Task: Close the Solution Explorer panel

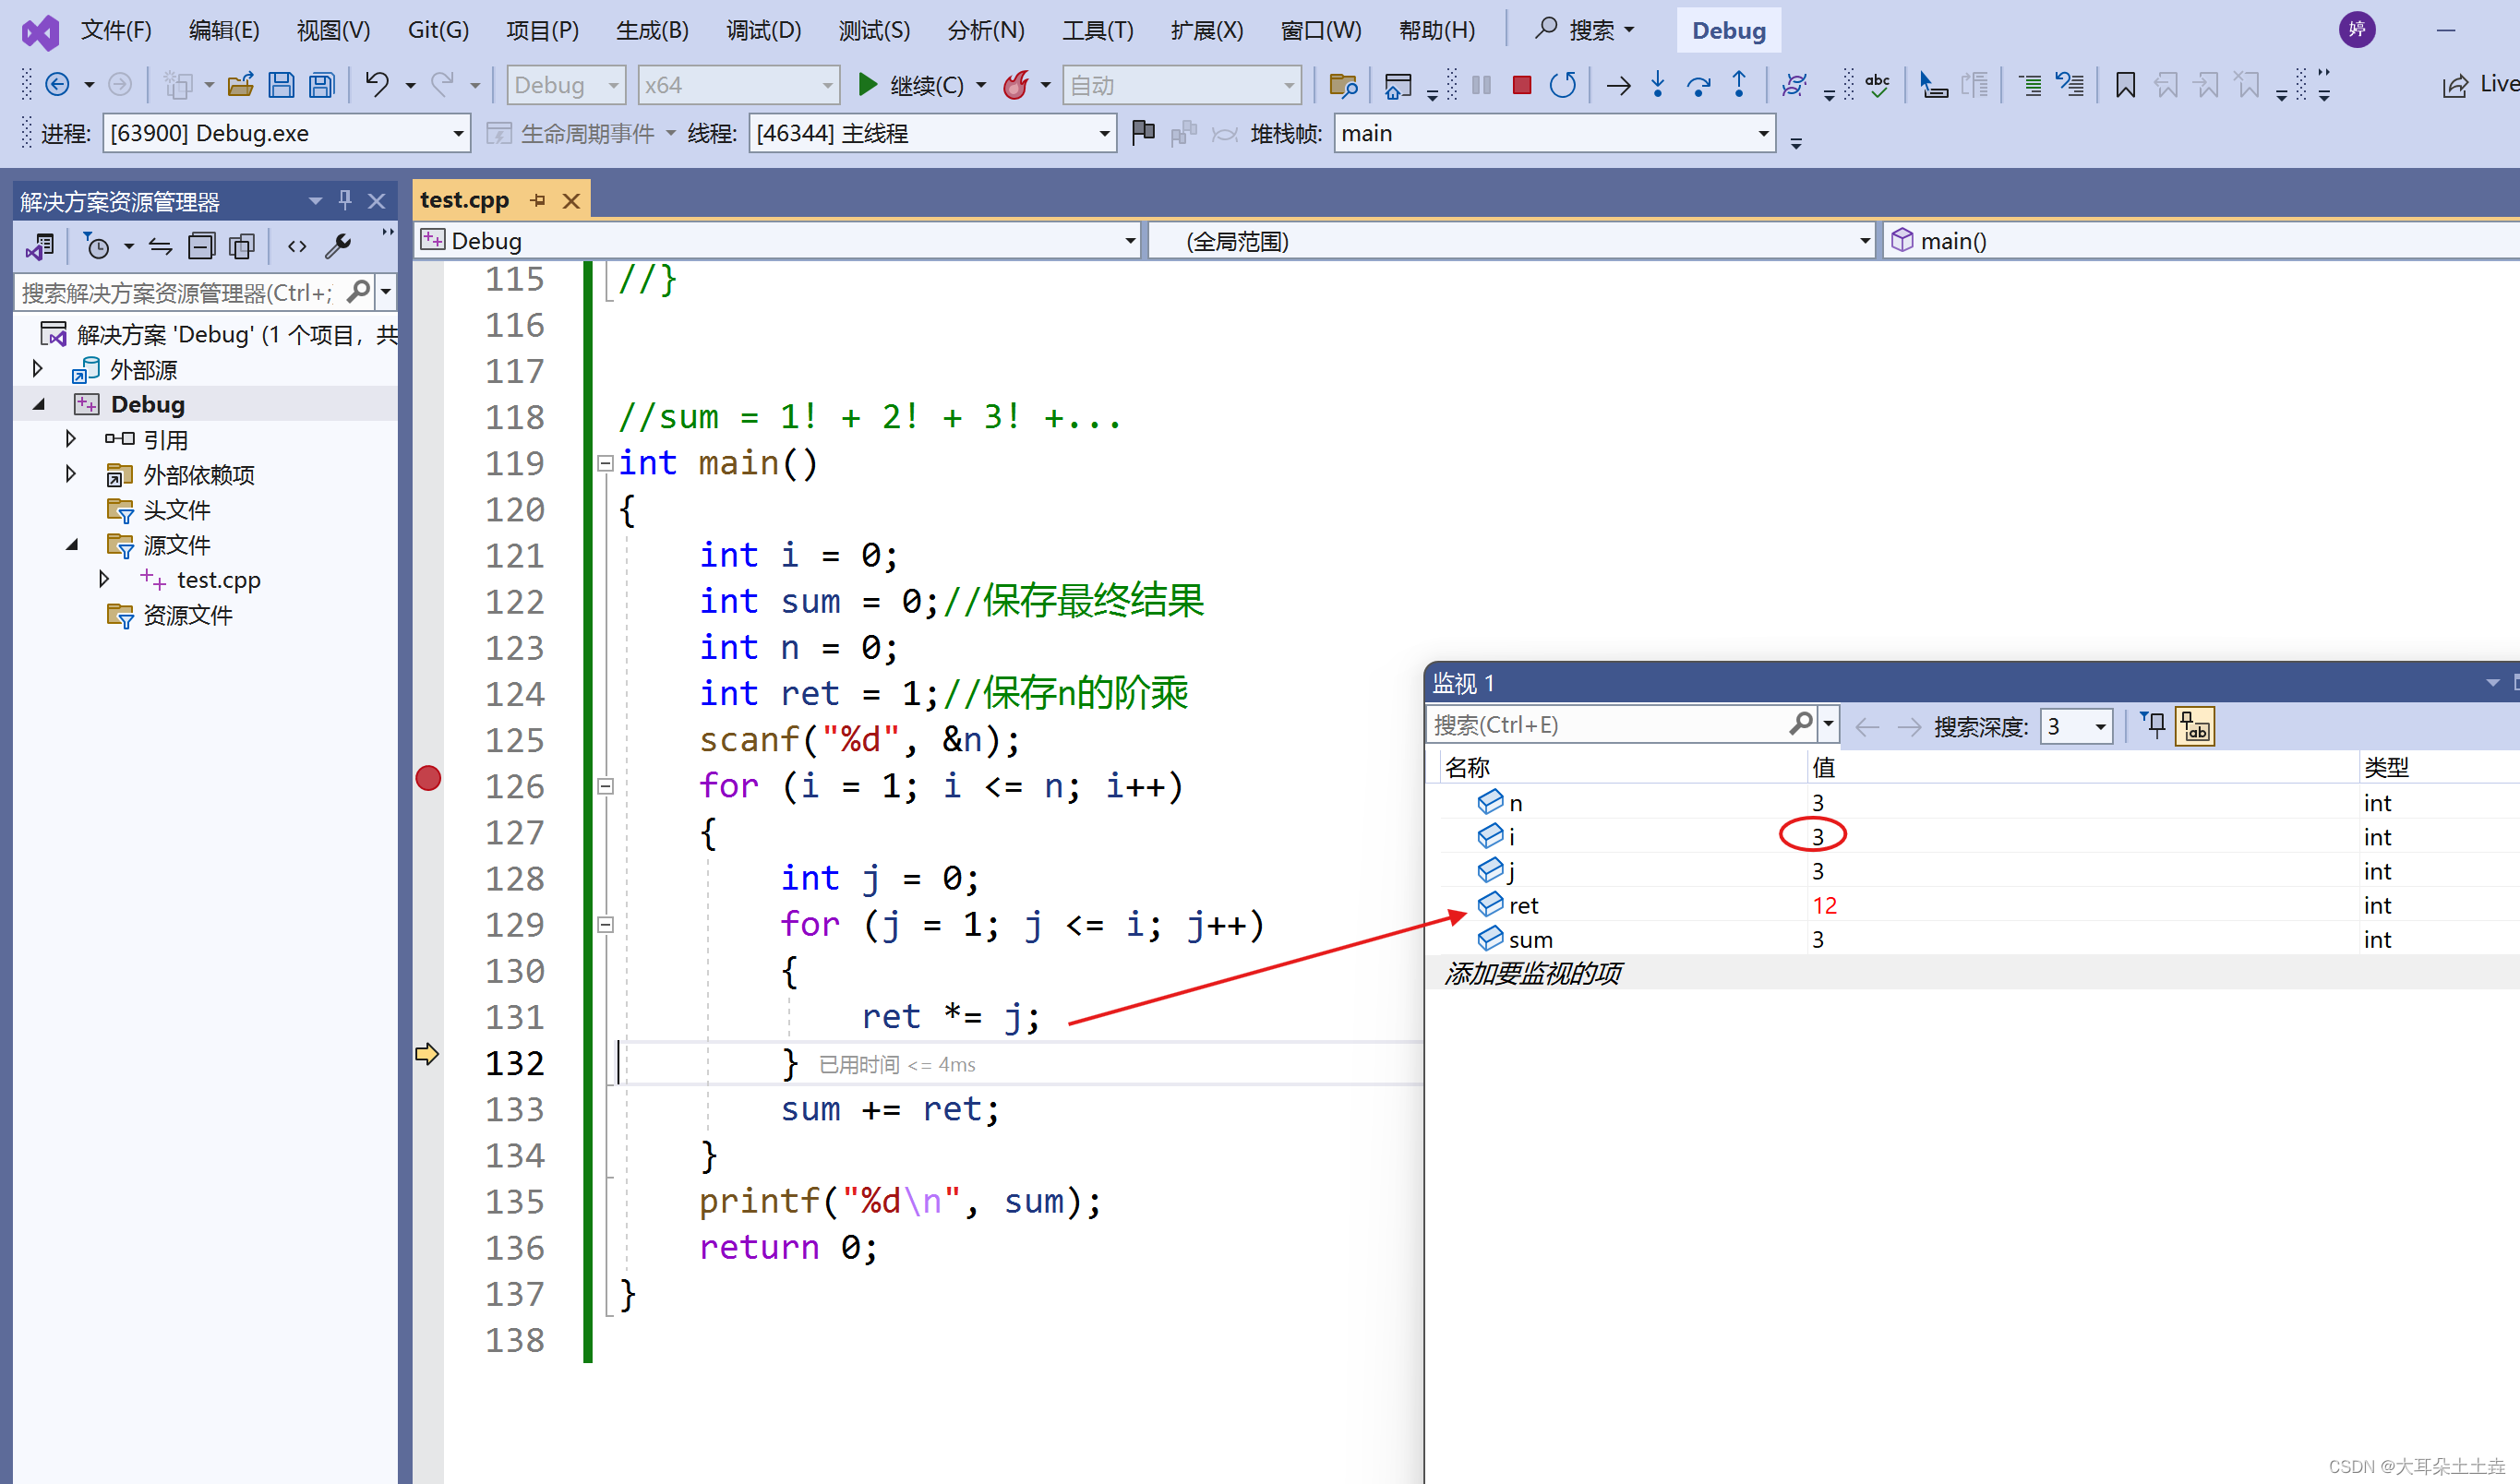Action: click(x=377, y=201)
